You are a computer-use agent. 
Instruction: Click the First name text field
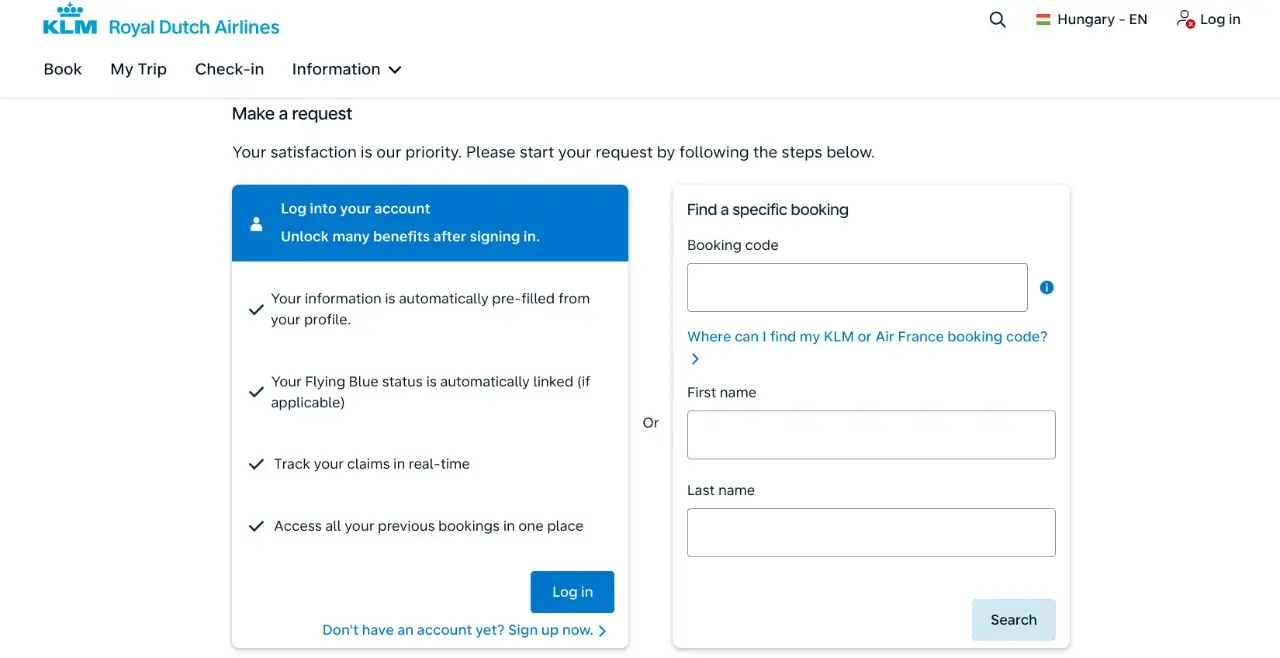[871, 435]
